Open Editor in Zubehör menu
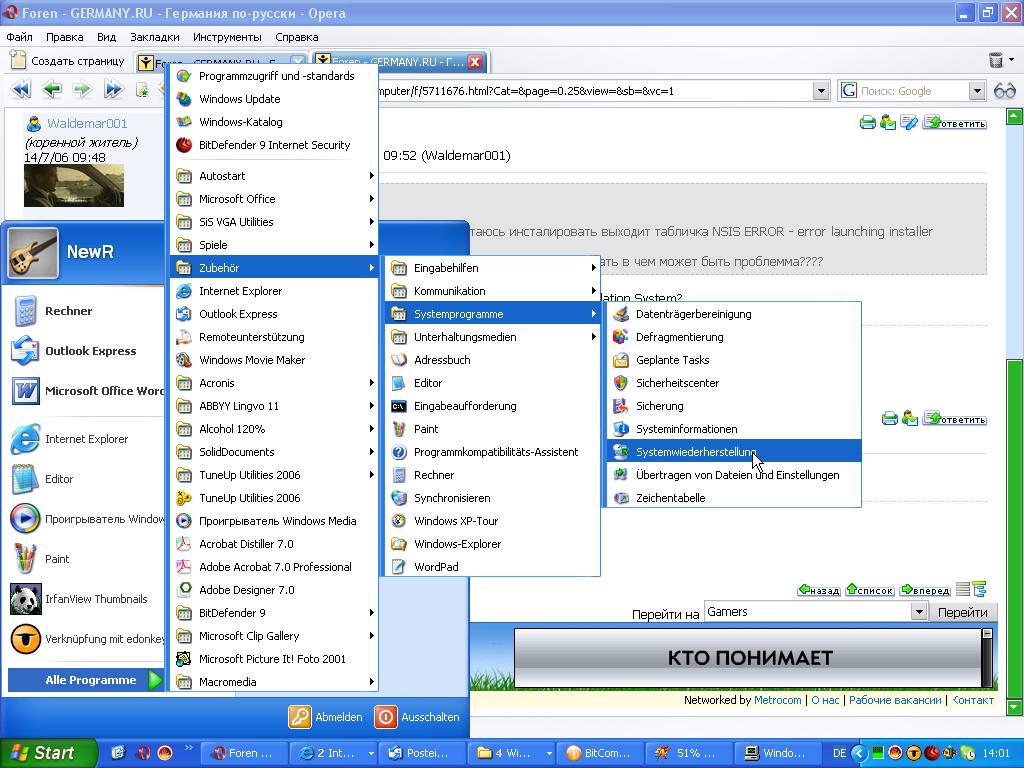Viewport: 1024px width, 768px height. (492, 383)
